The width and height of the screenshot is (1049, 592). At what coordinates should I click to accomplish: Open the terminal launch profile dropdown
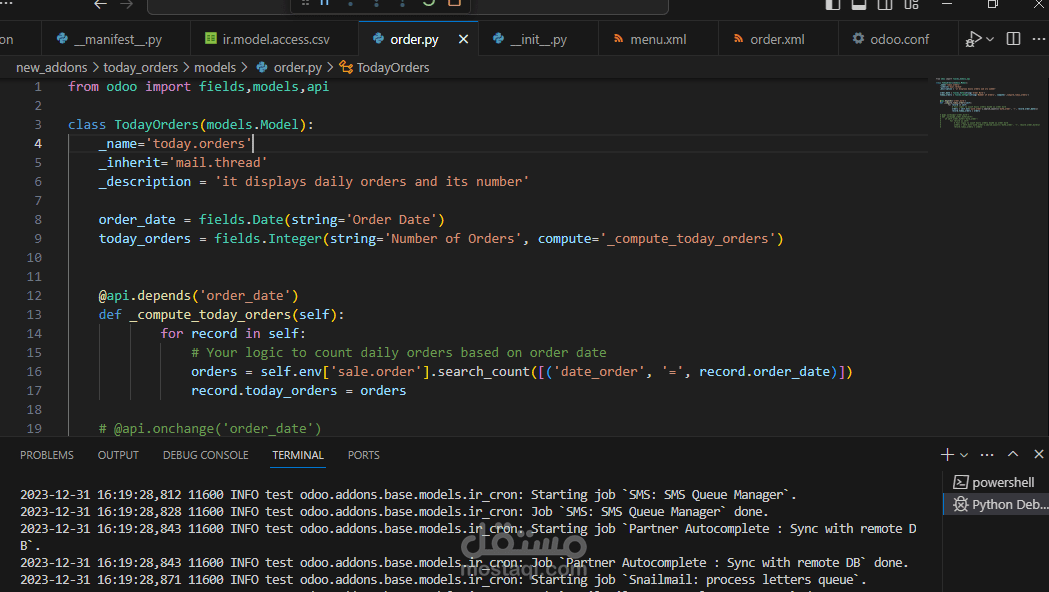pos(964,455)
